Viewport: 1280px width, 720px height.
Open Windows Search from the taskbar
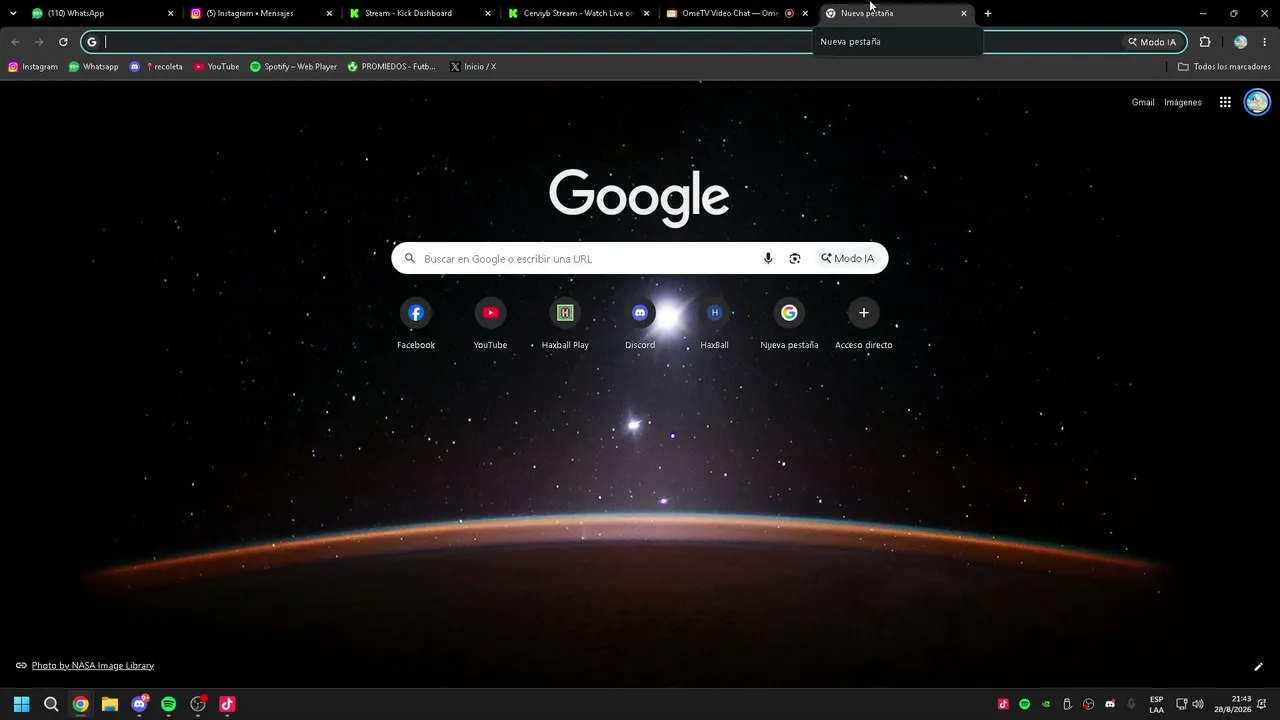click(51, 704)
